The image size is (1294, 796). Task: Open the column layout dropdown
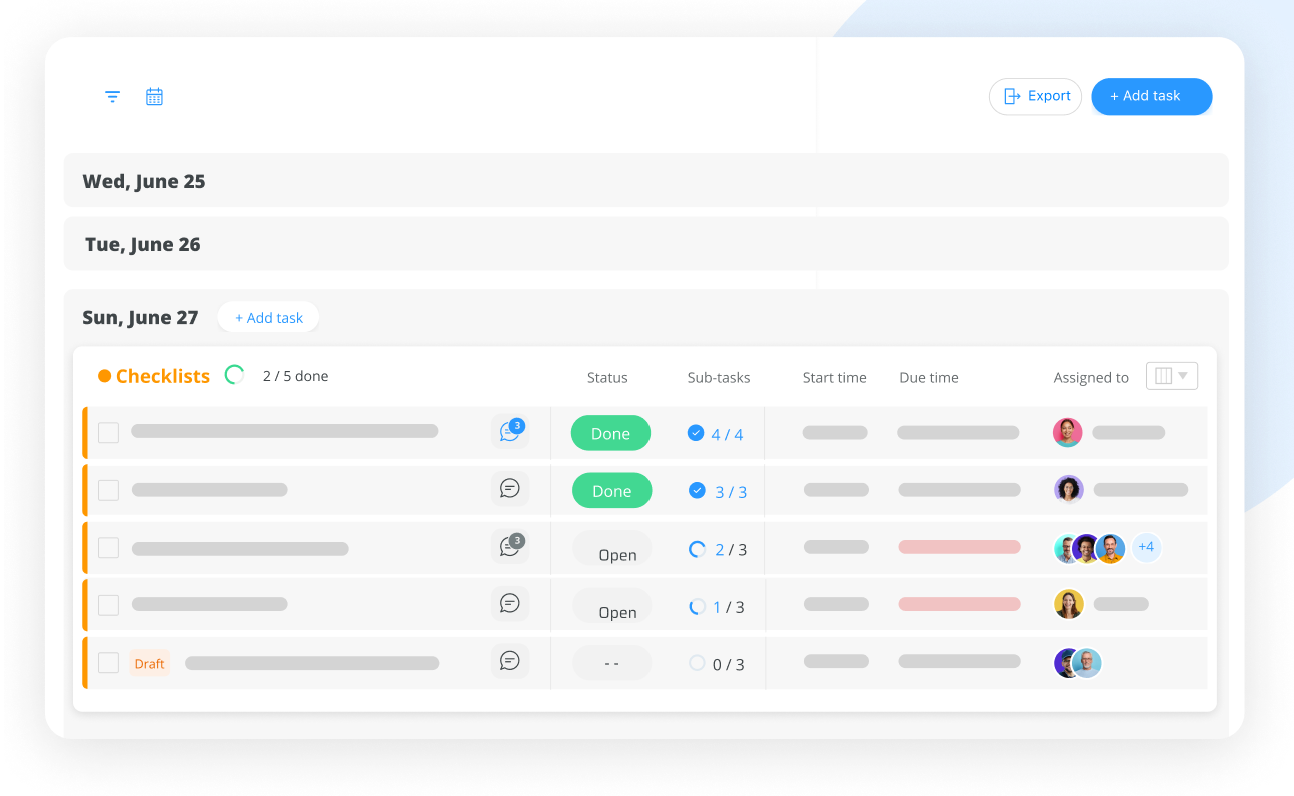[x=1172, y=376]
